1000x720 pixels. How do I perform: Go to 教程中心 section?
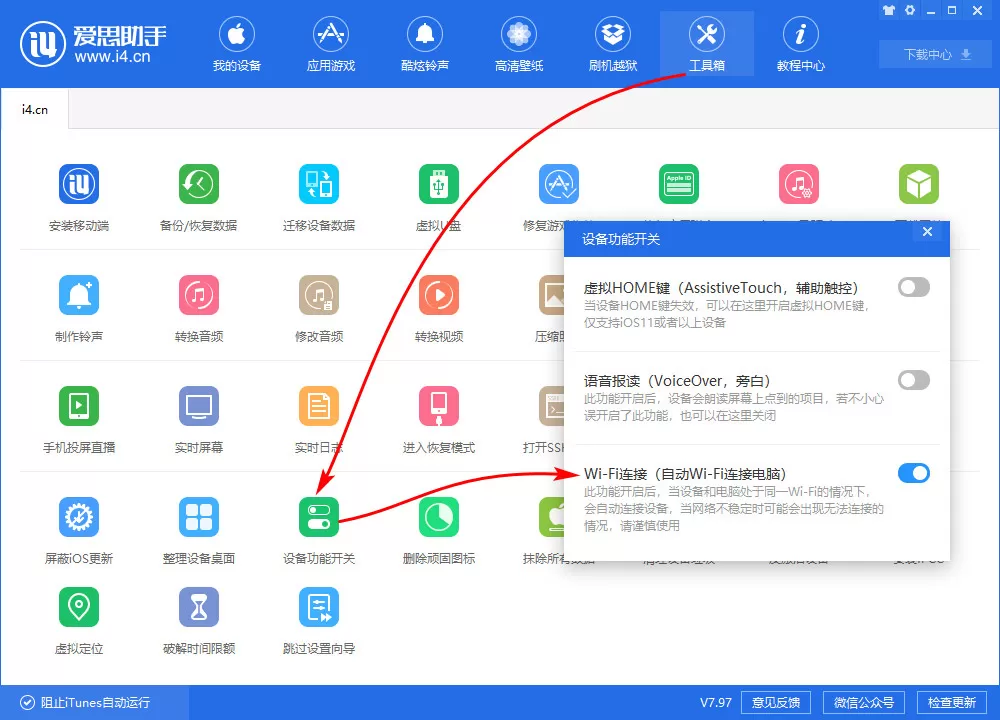tap(800, 44)
